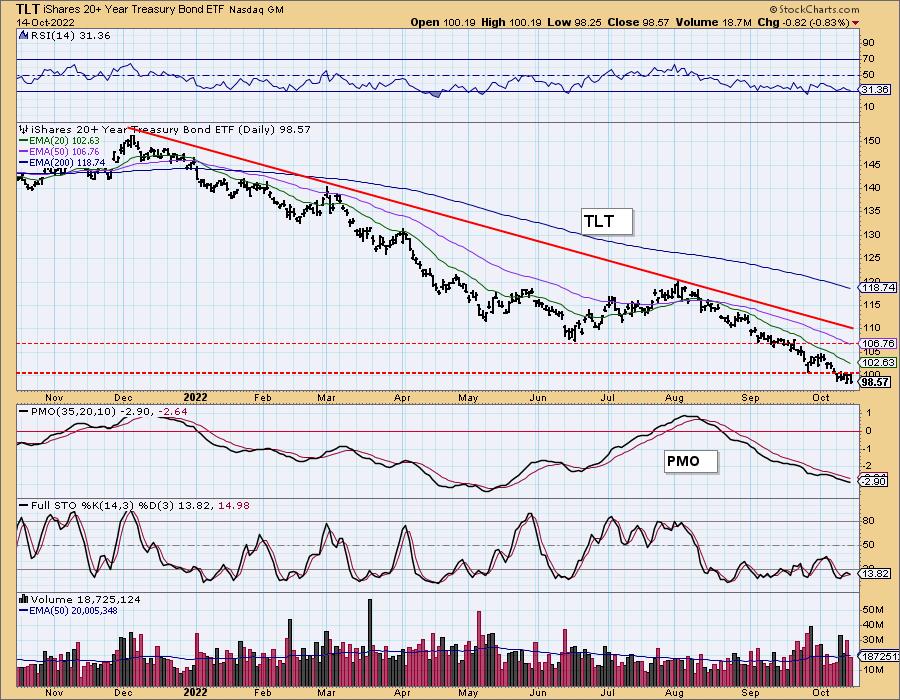900x700 pixels.
Task: Click the dark blue EMA(200) legend marker
Action: tap(24, 162)
